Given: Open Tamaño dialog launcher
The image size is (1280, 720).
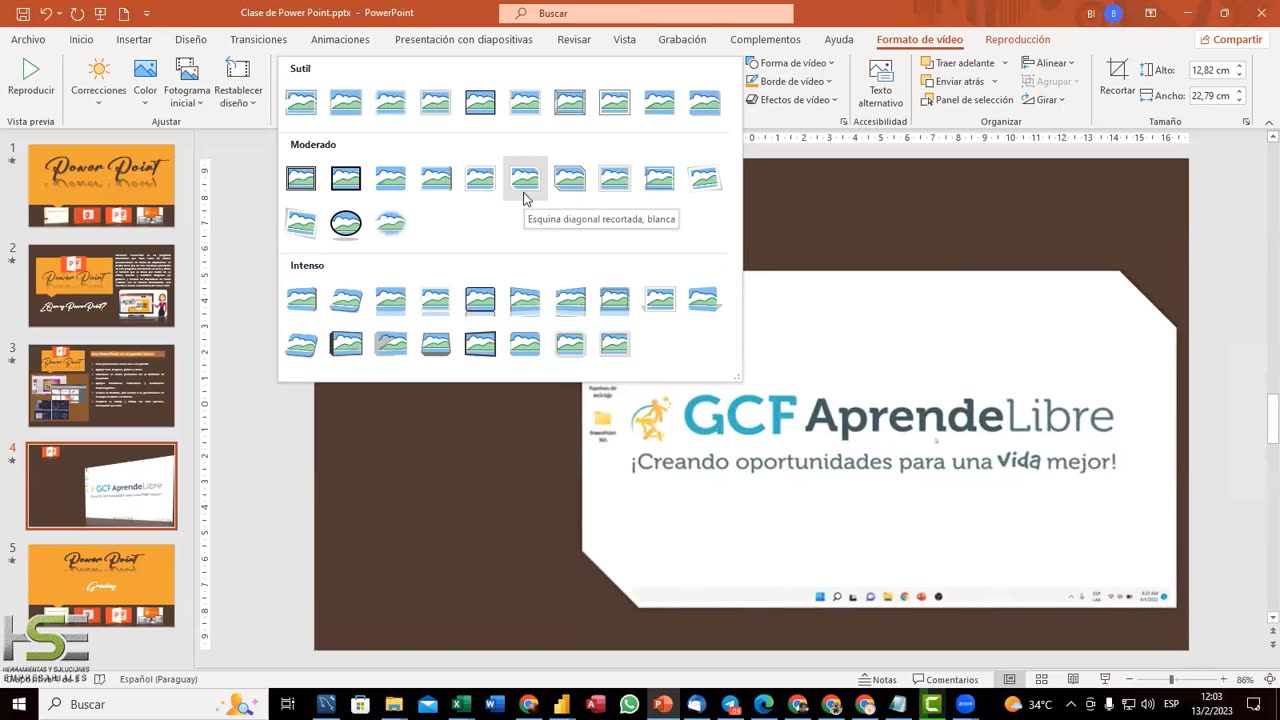Looking at the screenshot, I should click(x=1246, y=121).
